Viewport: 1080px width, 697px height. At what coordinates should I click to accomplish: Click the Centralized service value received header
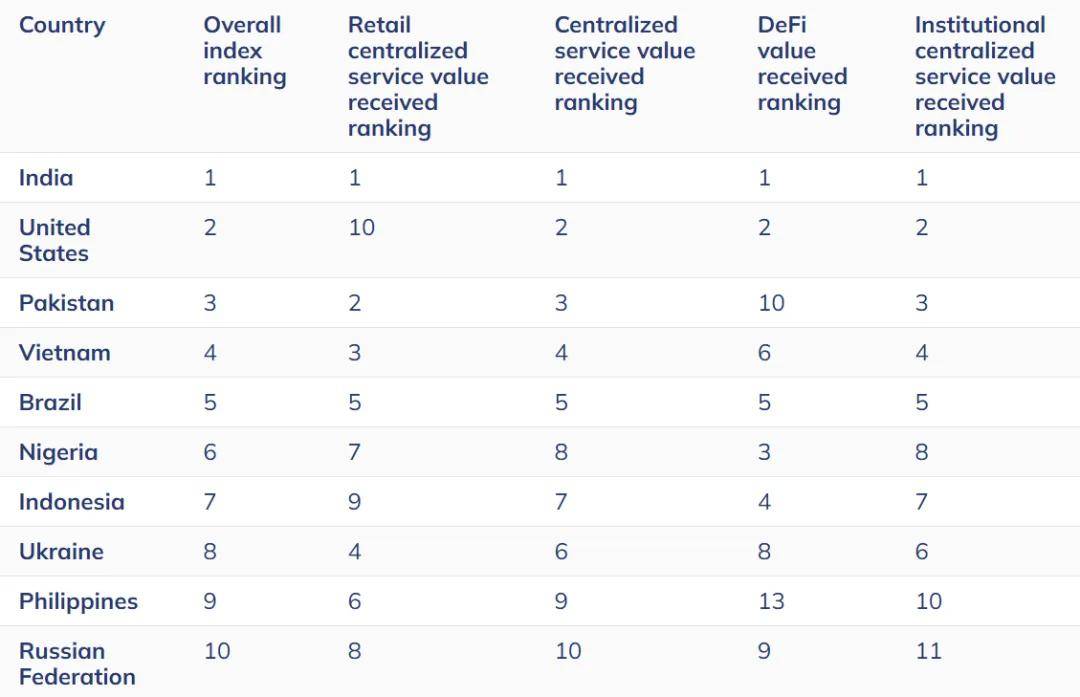click(624, 64)
